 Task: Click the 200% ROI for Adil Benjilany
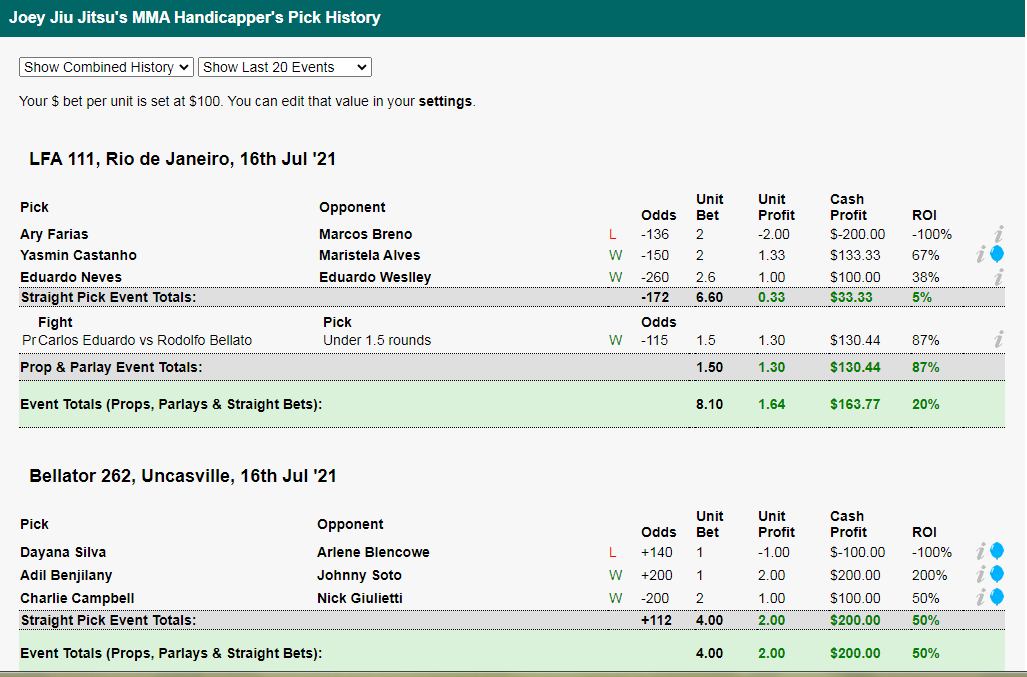click(929, 575)
